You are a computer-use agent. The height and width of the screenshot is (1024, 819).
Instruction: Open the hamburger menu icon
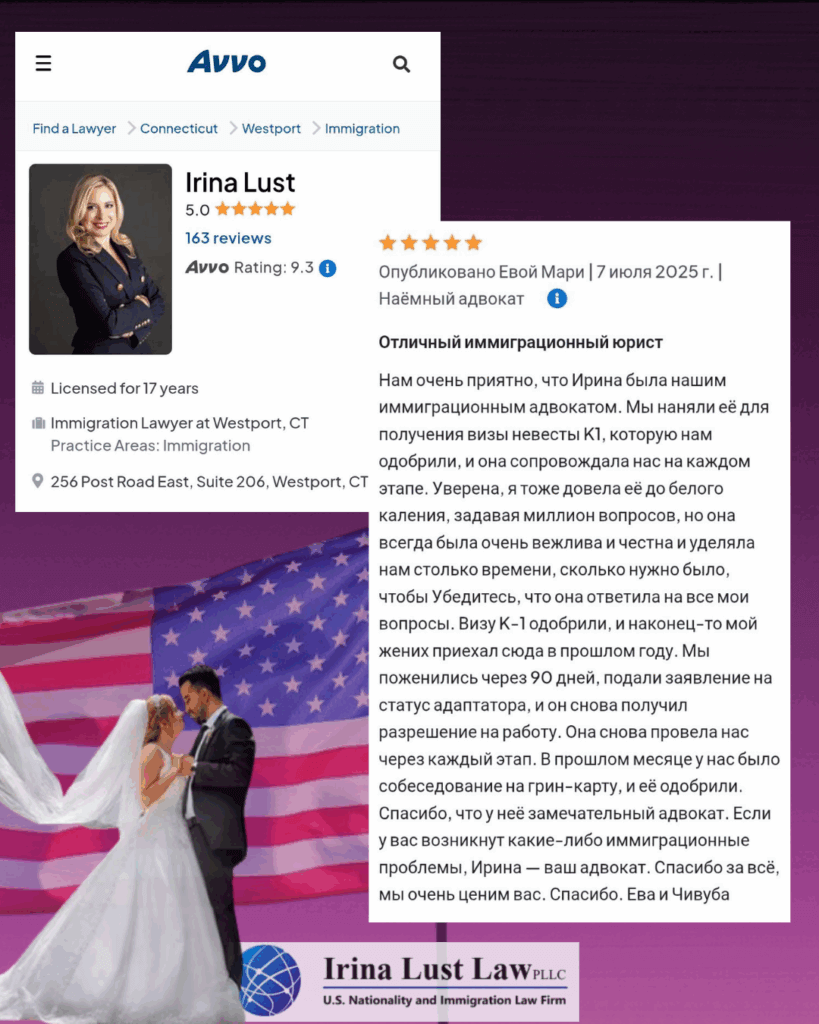pyautogui.click(x=43, y=63)
